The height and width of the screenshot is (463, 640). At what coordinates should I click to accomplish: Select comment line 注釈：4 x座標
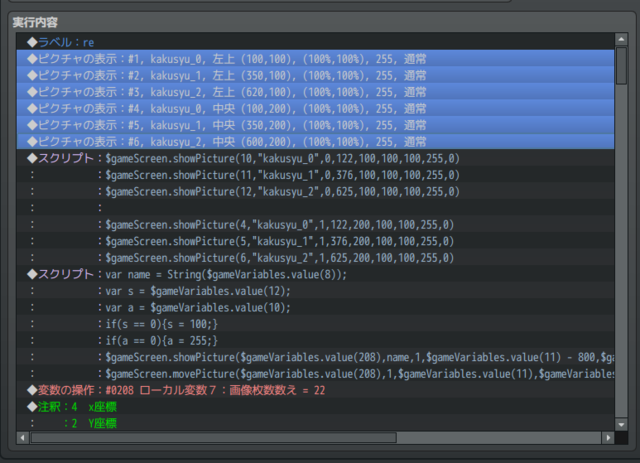[x=315, y=407]
